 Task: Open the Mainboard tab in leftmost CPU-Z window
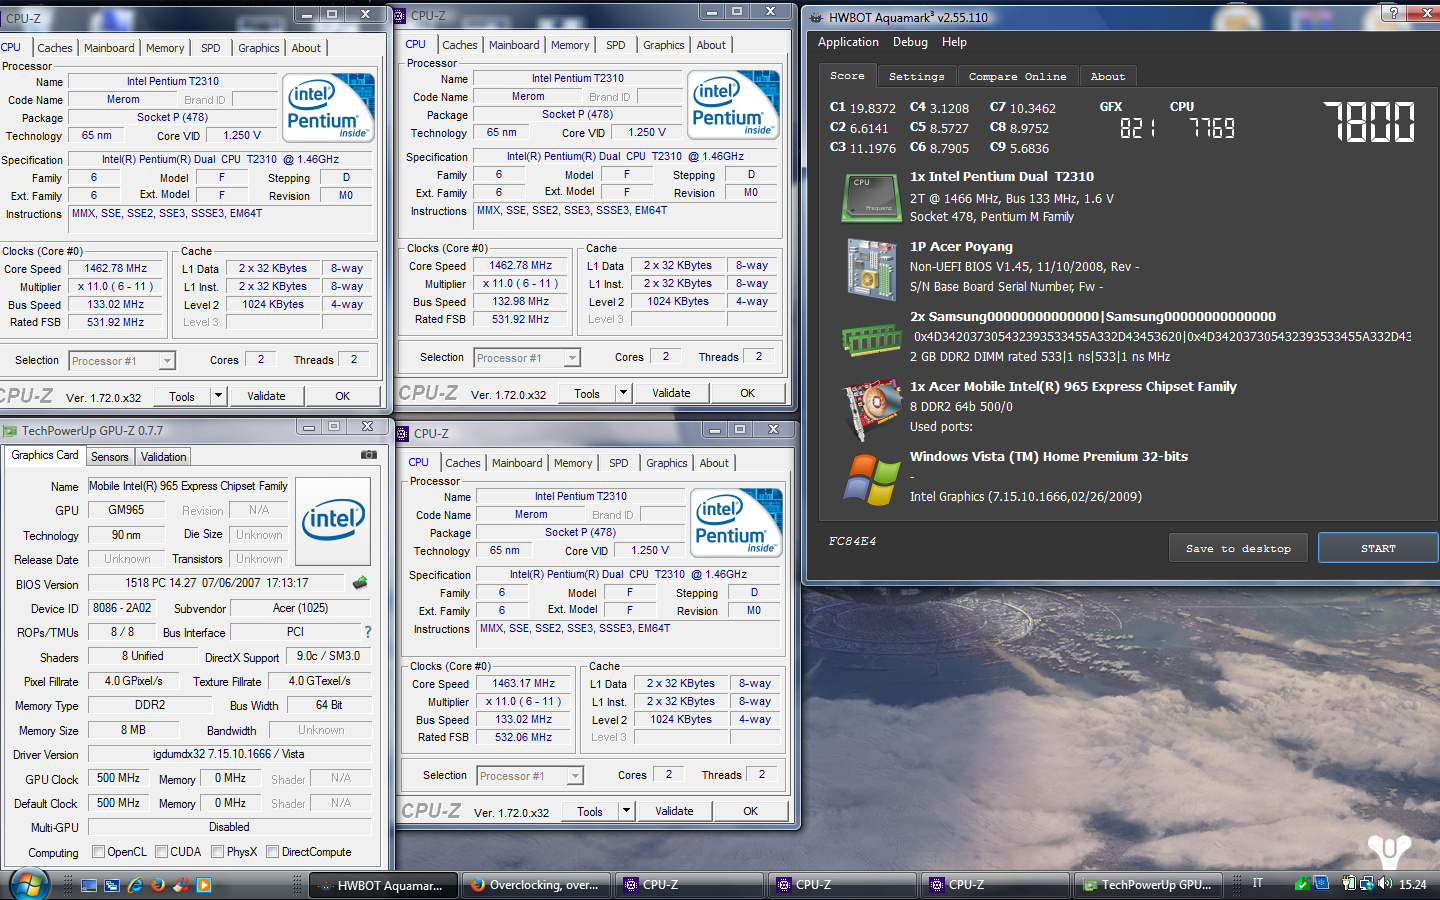[109, 48]
